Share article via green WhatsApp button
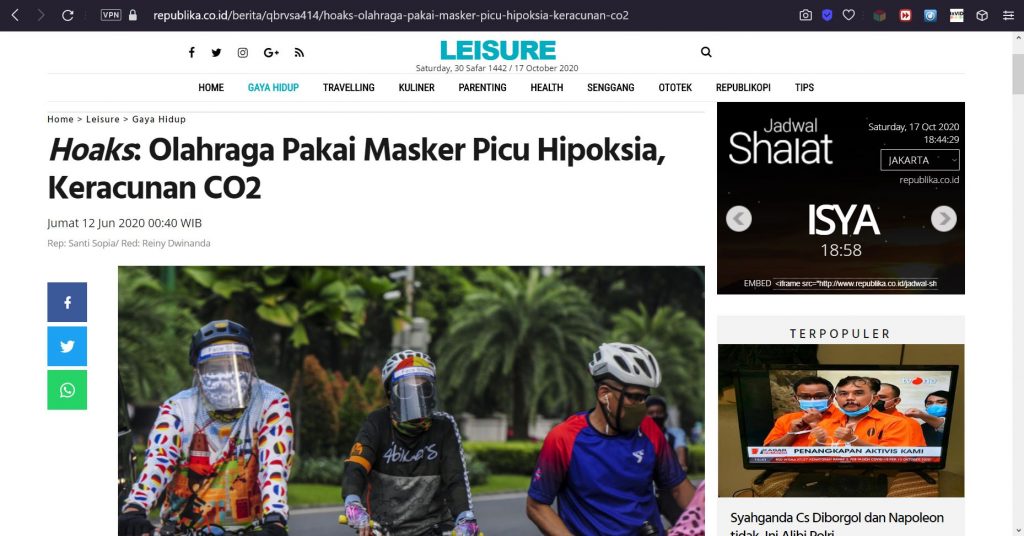1024x536 pixels. pos(67,390)
